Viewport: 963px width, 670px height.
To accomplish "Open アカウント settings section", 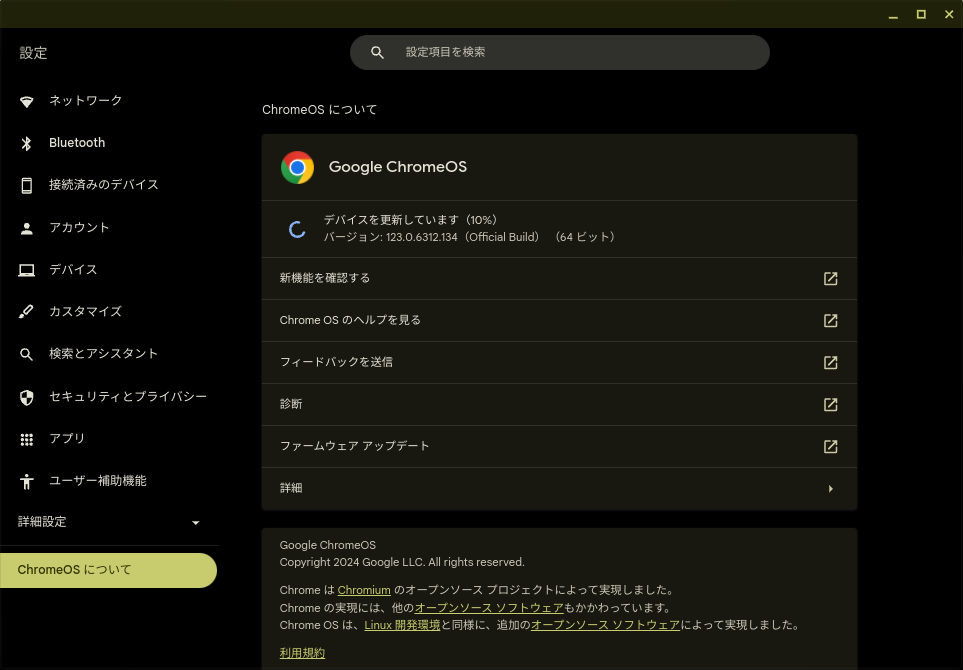I will point(79,227).
